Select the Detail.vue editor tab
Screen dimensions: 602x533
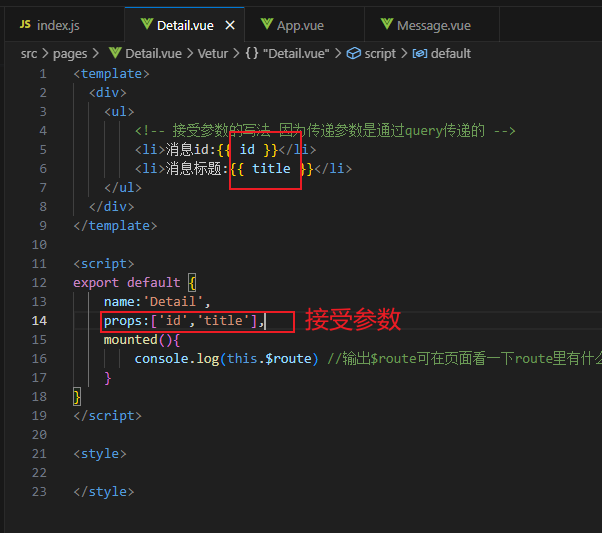(185, 25)
